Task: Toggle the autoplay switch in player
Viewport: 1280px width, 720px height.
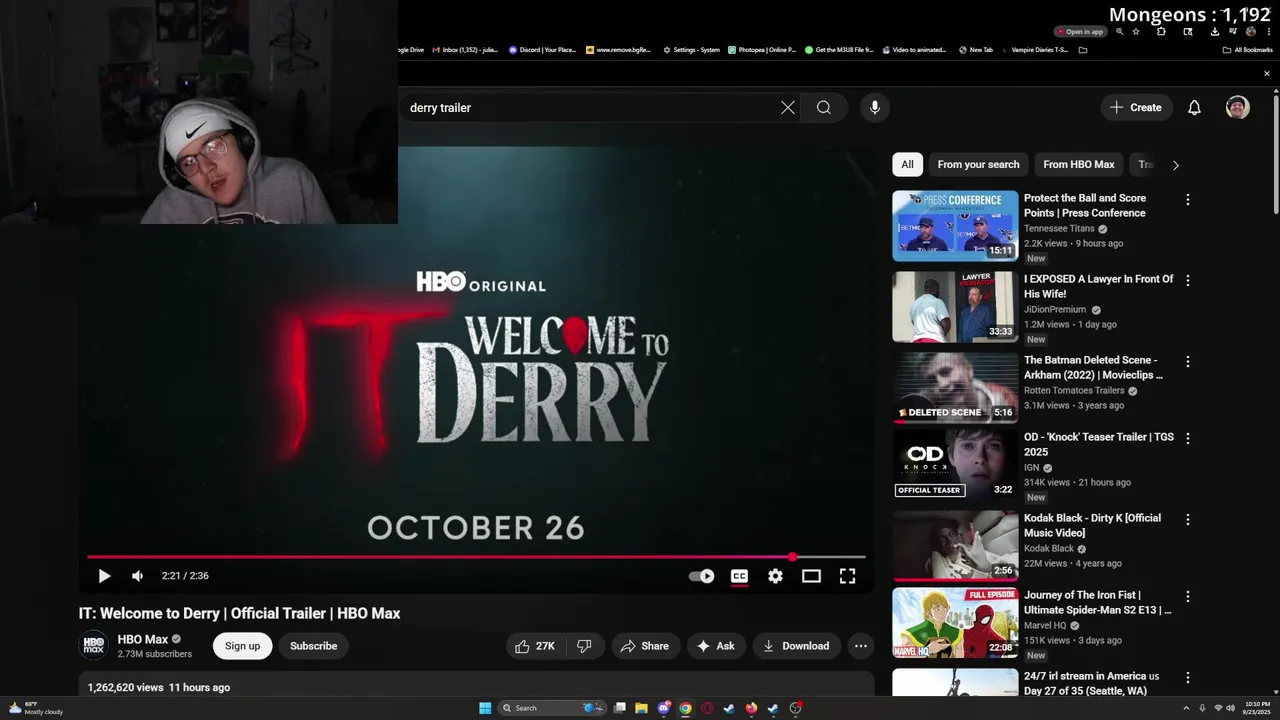Action: [x=702, y=576]
